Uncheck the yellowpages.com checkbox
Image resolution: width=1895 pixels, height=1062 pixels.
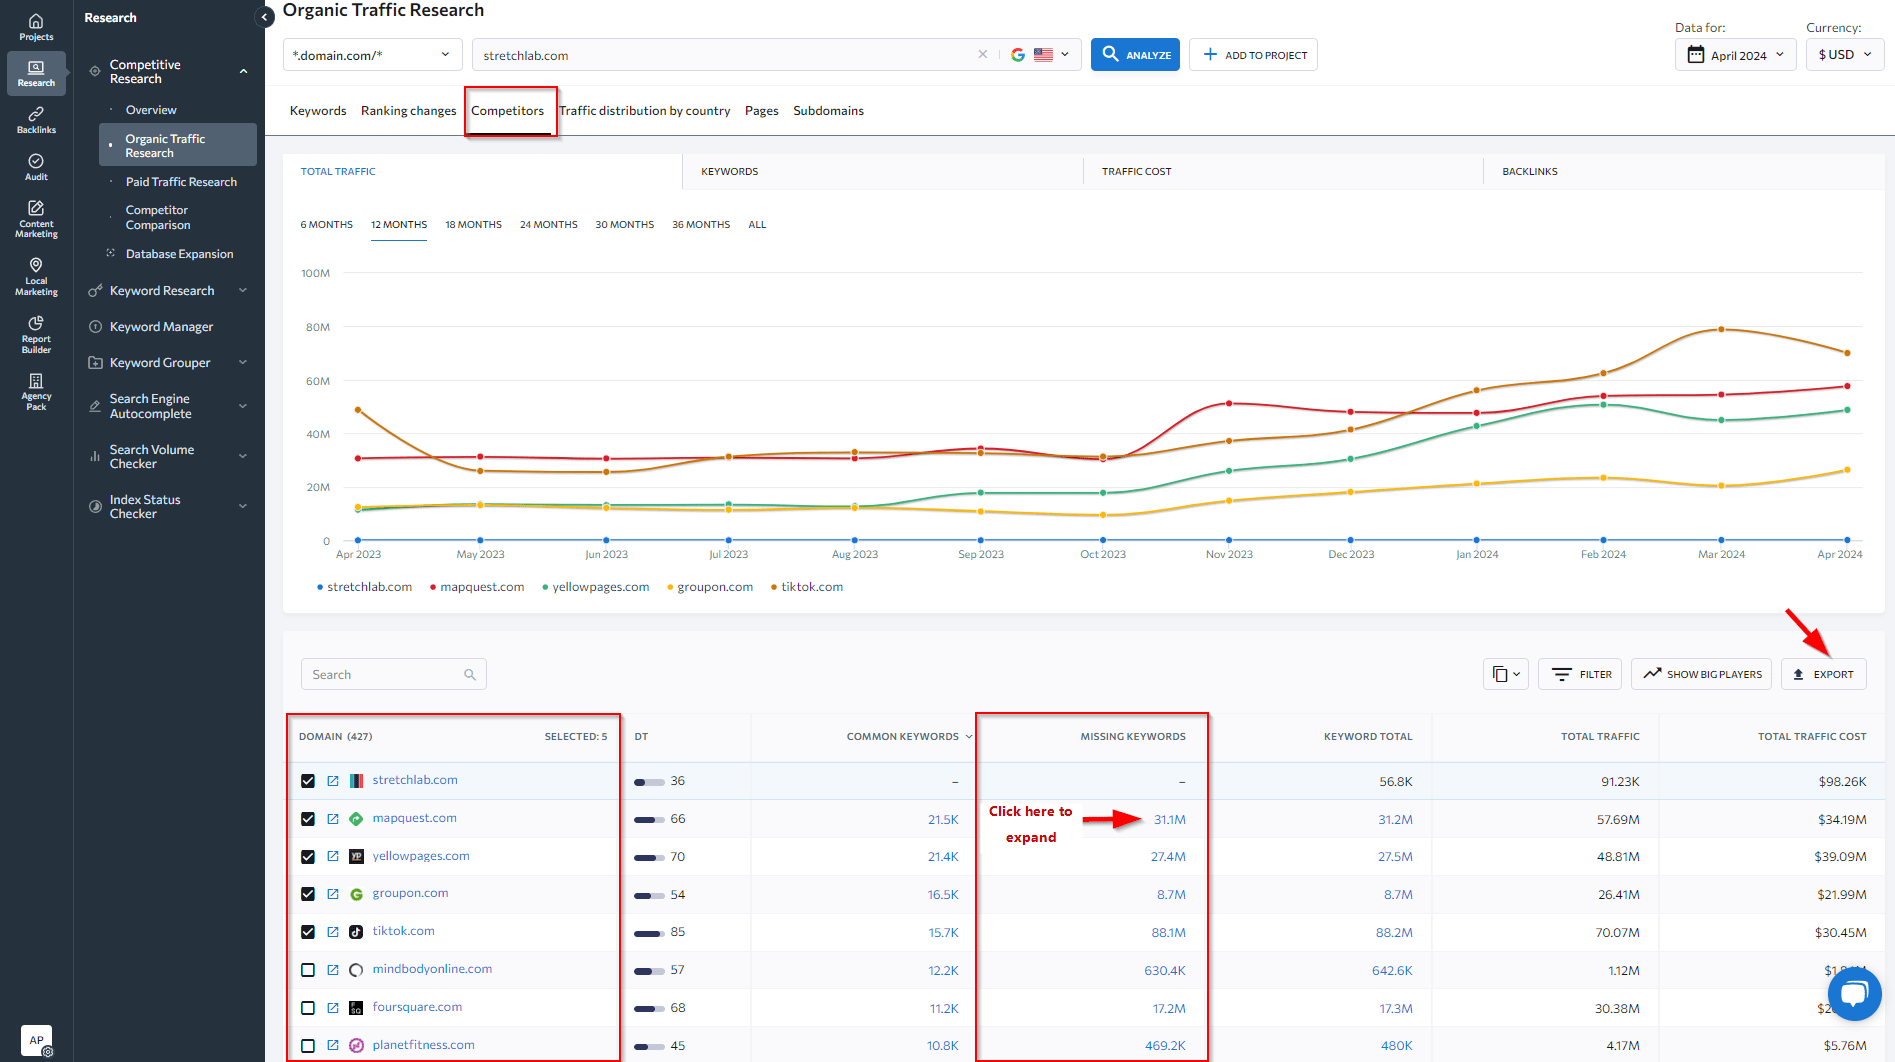308,857
